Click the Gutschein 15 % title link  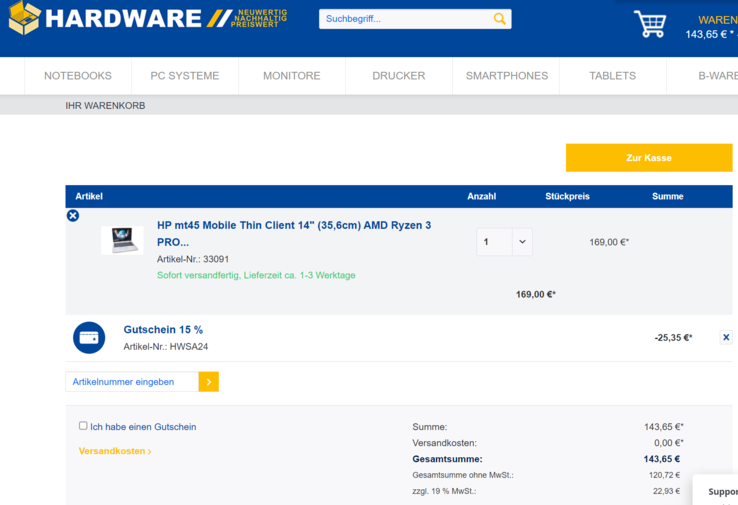point(163,329)
